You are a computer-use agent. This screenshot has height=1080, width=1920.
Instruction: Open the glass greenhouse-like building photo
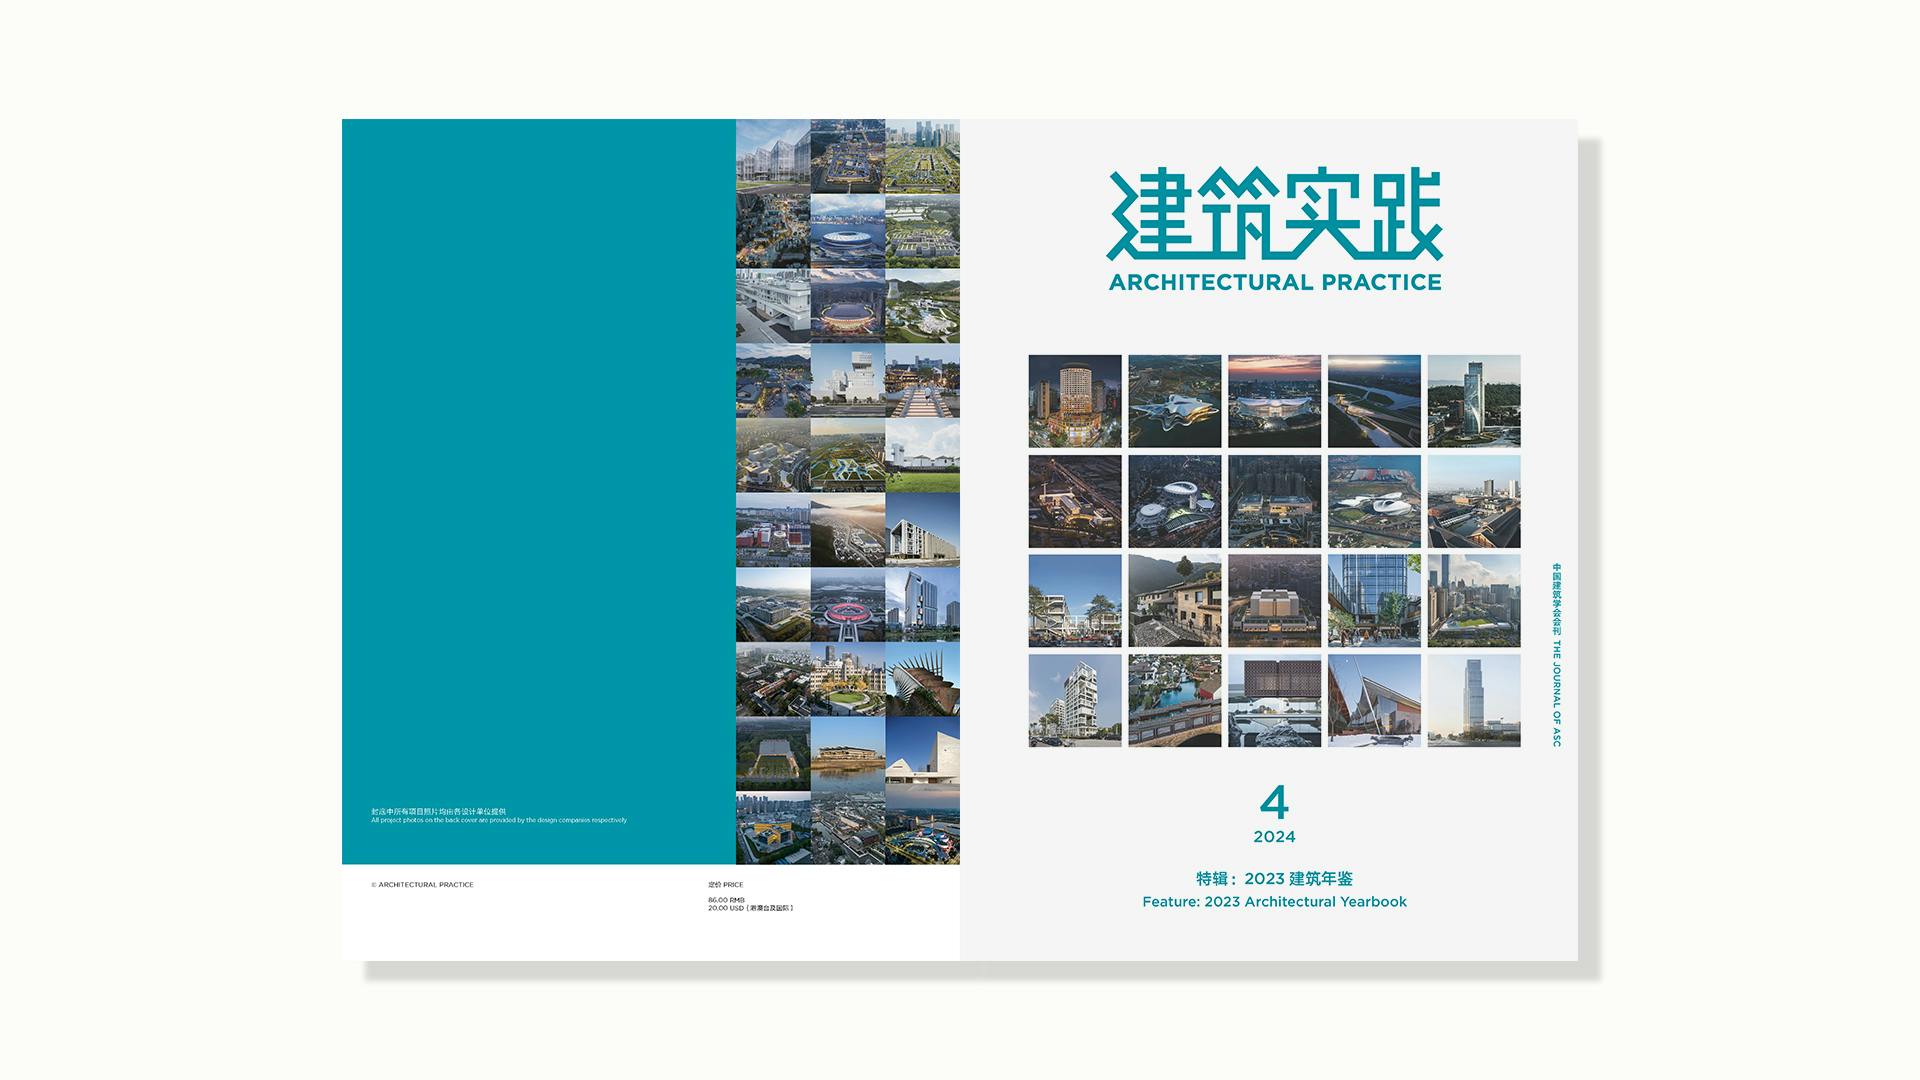[773, 156]
